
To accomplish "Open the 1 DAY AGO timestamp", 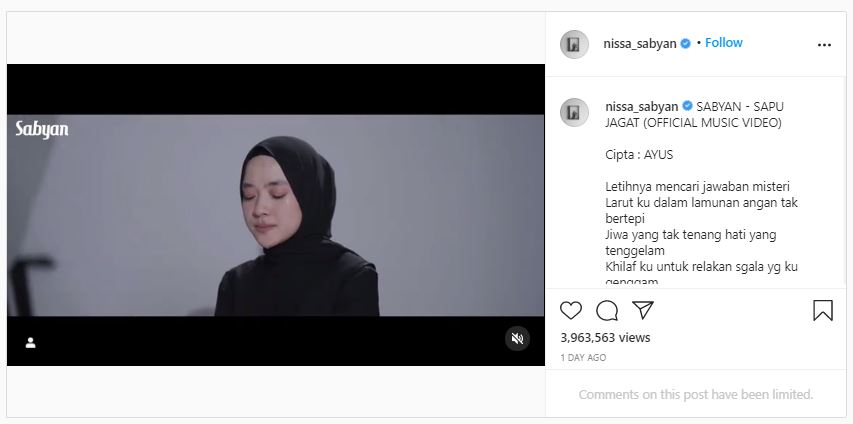I will 583,358.
